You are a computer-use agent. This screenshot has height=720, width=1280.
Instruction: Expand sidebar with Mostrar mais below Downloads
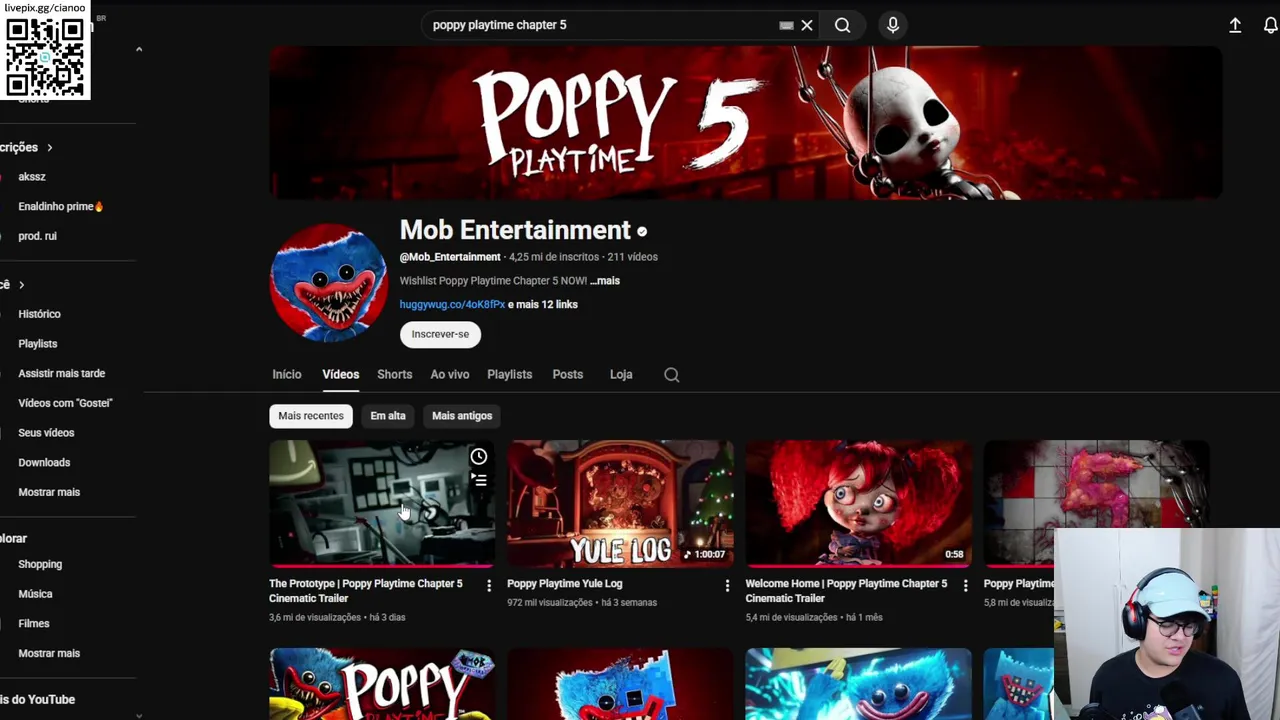click(49, 492)
